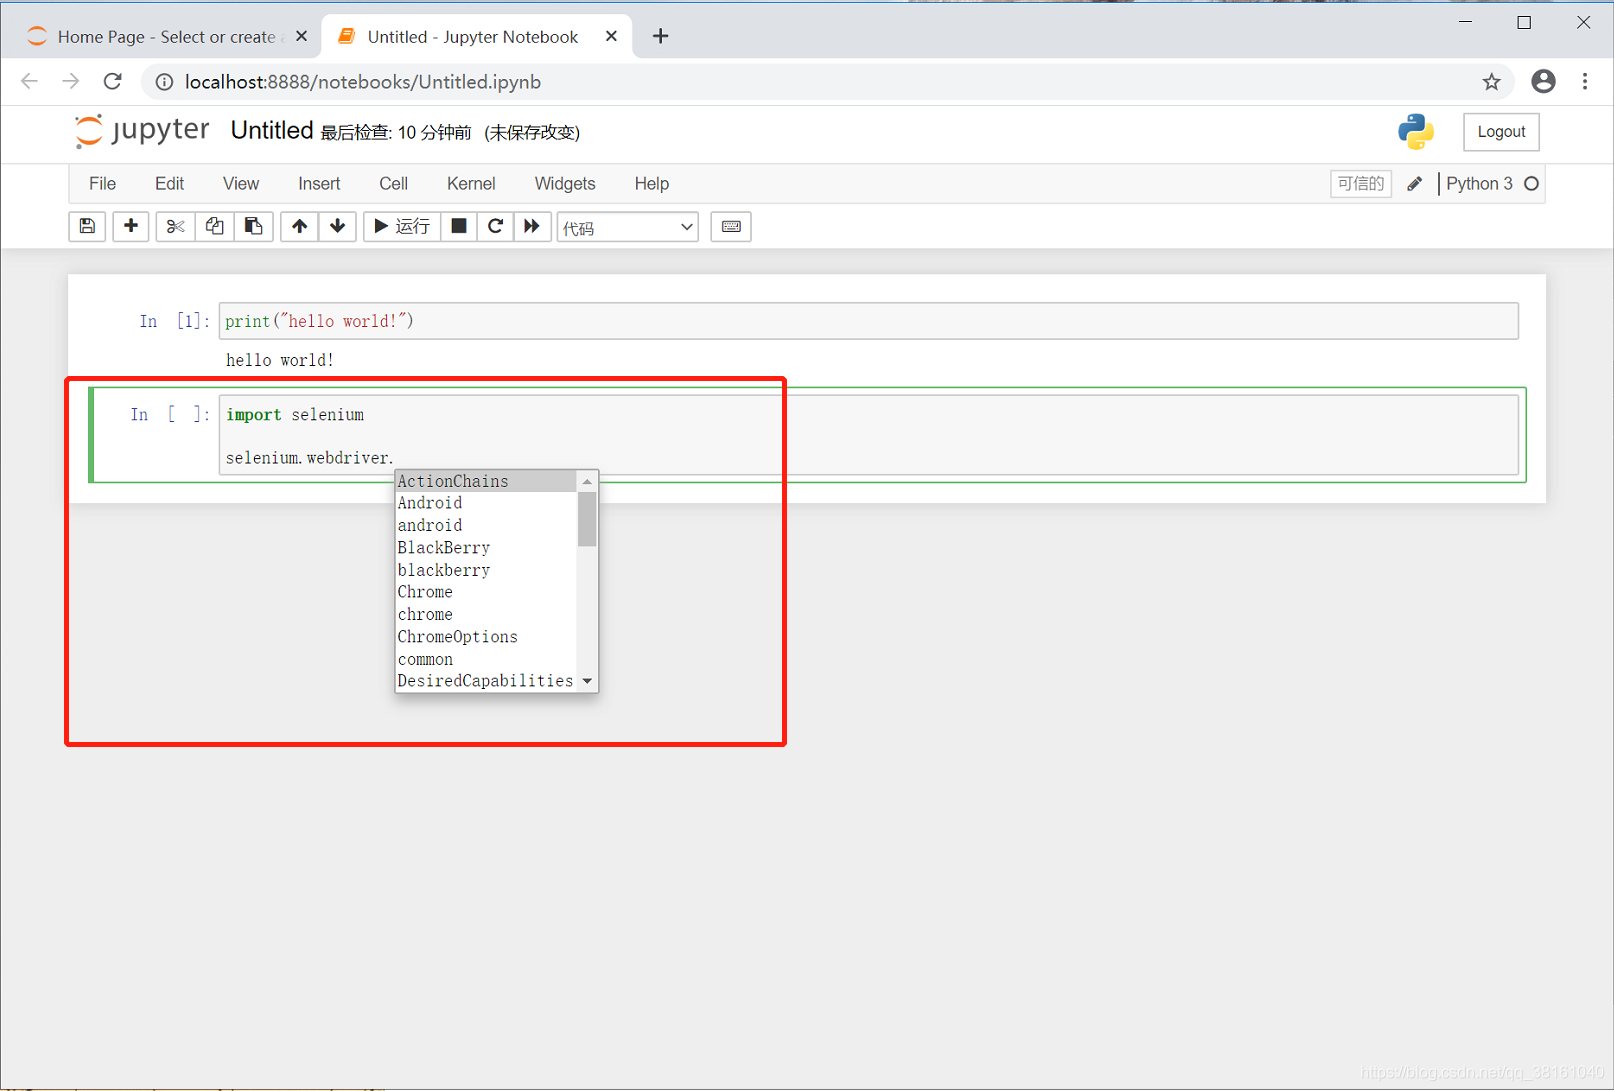
Task: Open the cell type 代码 dropdown
Action: pos(628,227)
